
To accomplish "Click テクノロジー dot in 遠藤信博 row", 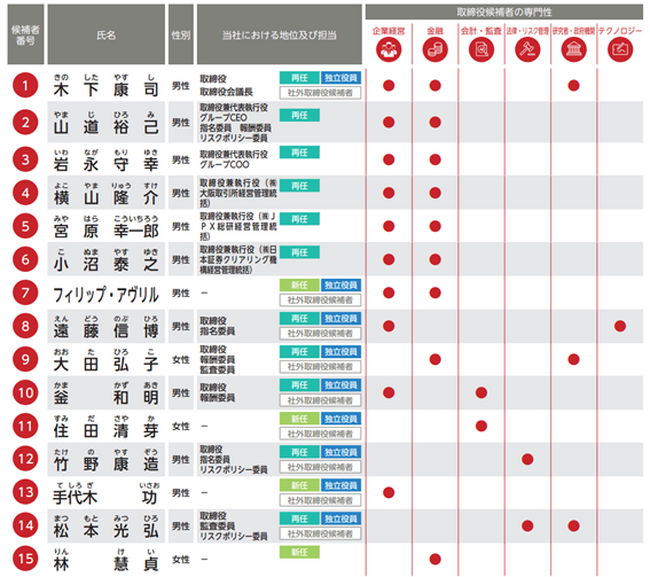I will coord(620,326).
